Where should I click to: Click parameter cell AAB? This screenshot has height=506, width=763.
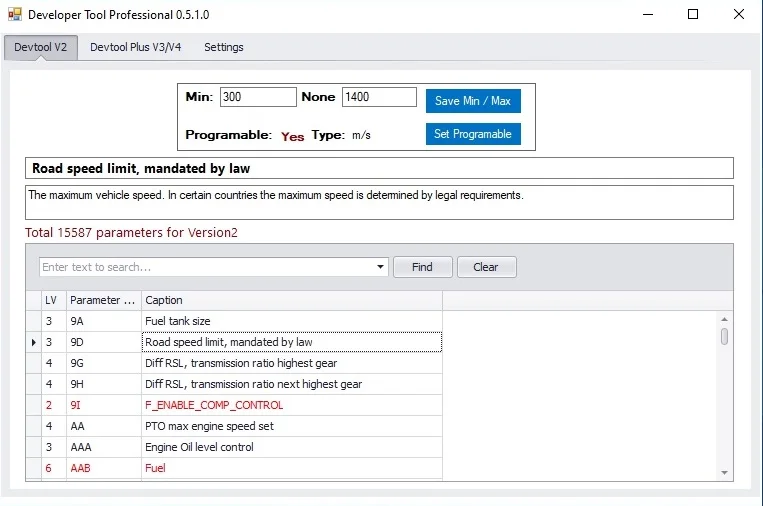pos(104,468)
